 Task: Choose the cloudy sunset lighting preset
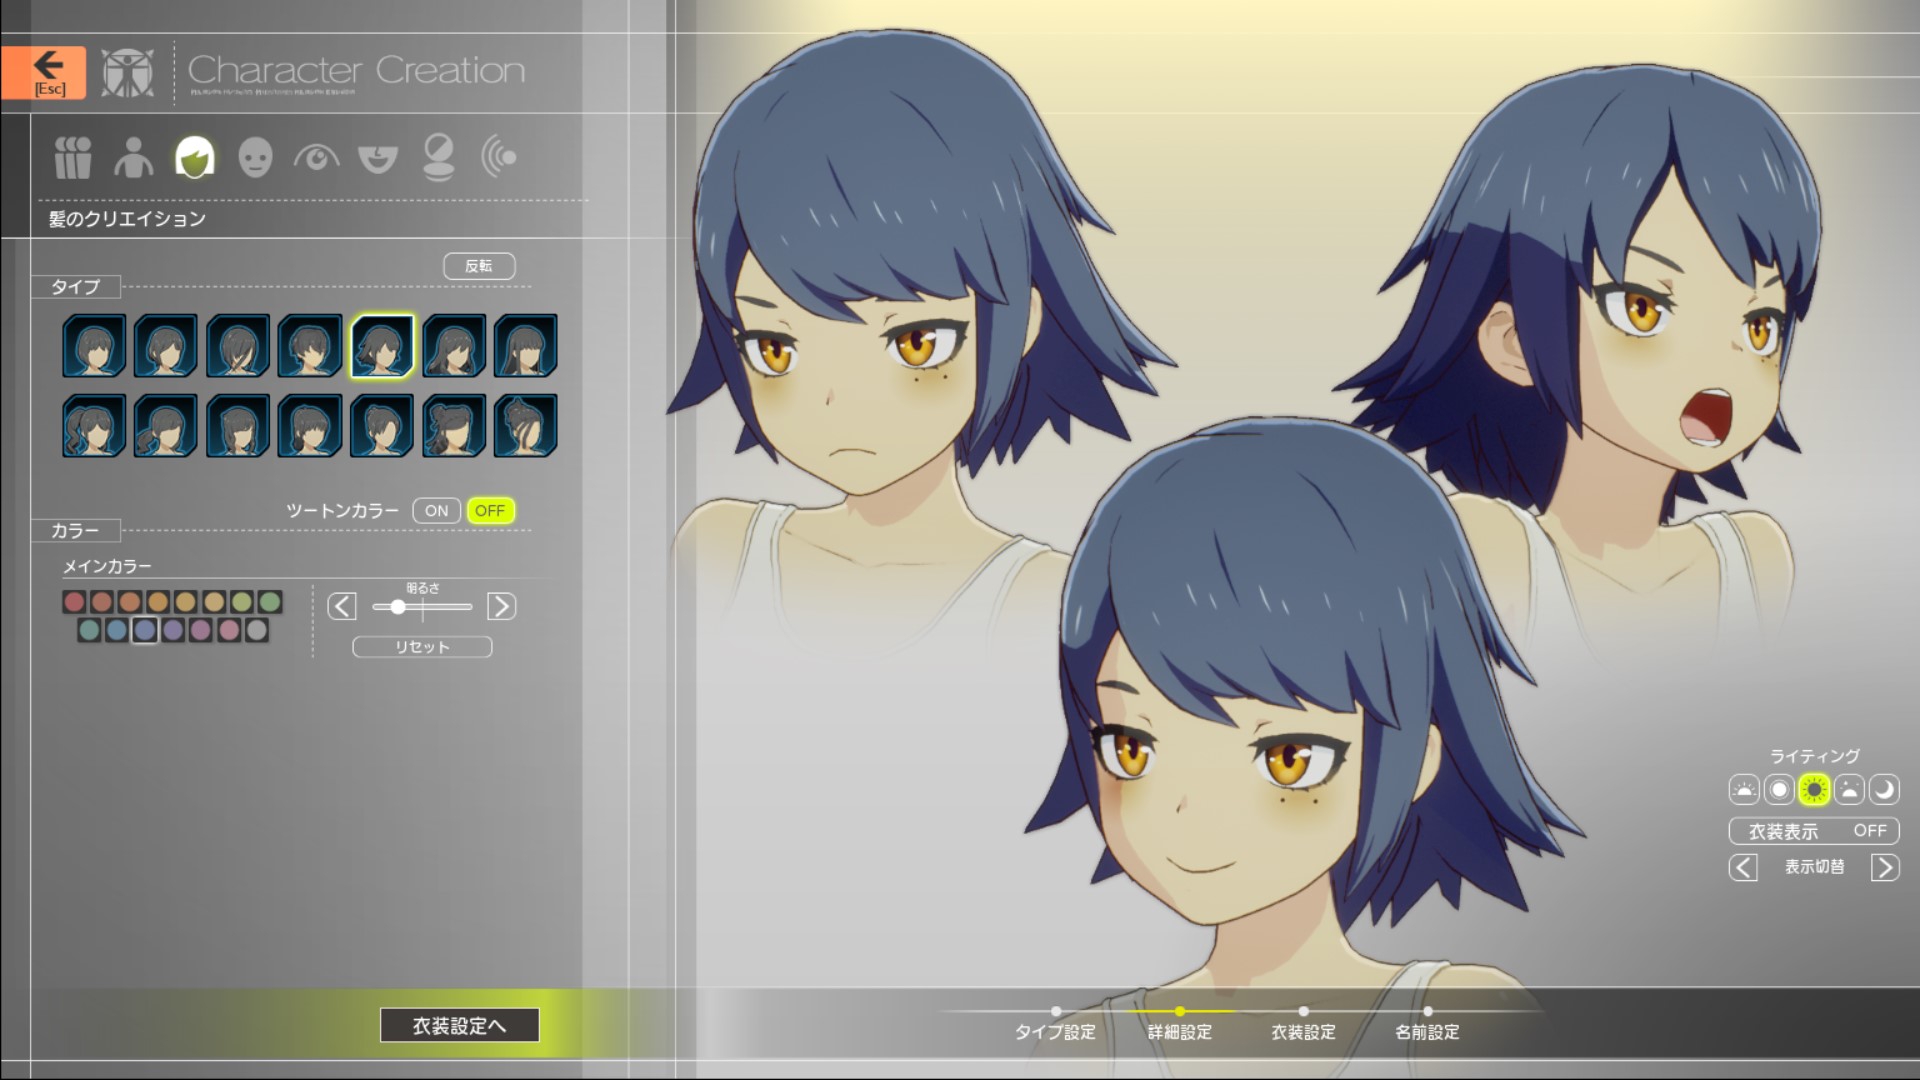tap(1849, 790)
